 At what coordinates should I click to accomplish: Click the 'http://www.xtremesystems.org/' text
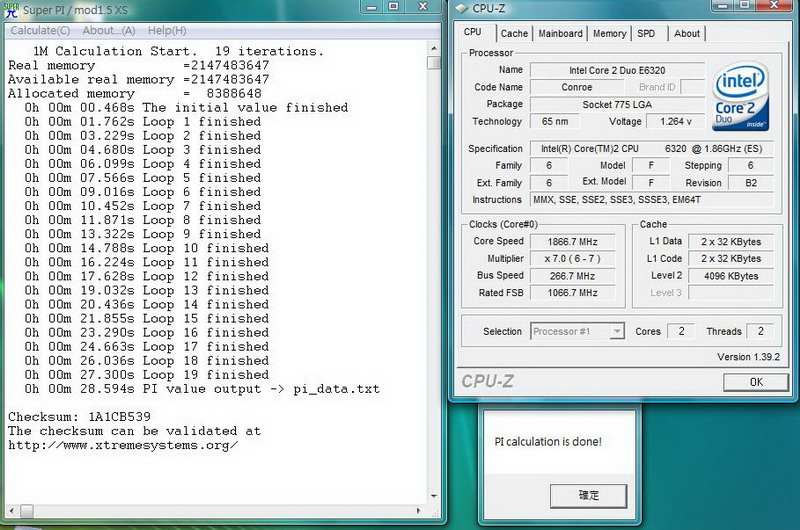point(123,445)
